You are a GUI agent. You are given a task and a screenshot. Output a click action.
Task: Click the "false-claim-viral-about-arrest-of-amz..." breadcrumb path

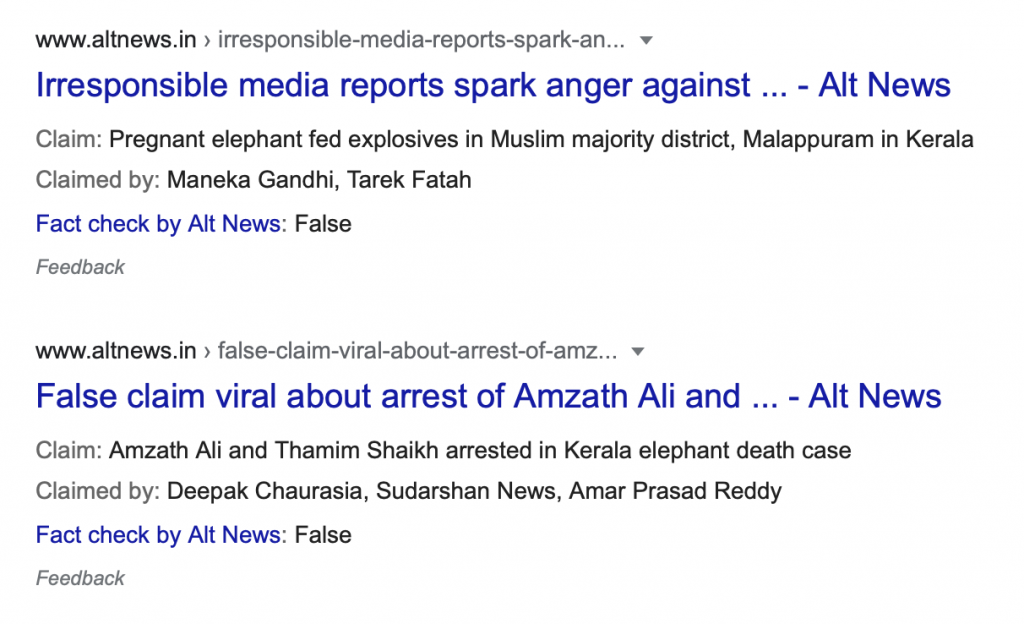click(417, 352)
